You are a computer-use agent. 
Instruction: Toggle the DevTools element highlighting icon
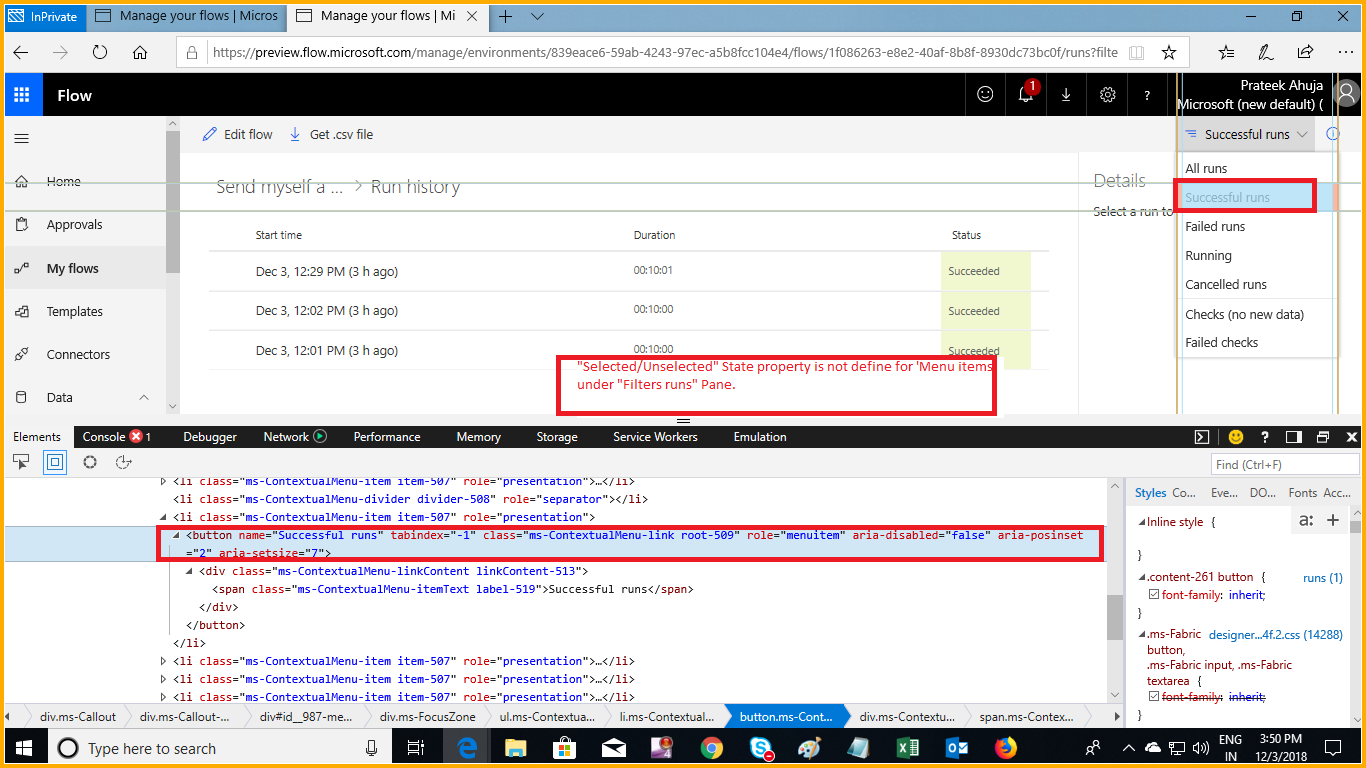pos(55,462)
